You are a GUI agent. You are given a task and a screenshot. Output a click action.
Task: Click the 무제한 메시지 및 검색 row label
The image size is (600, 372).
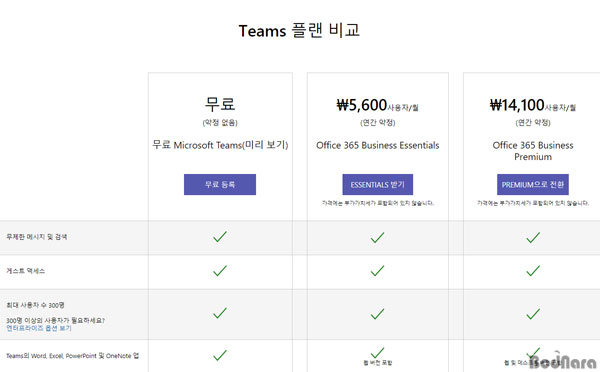(36, 237)
